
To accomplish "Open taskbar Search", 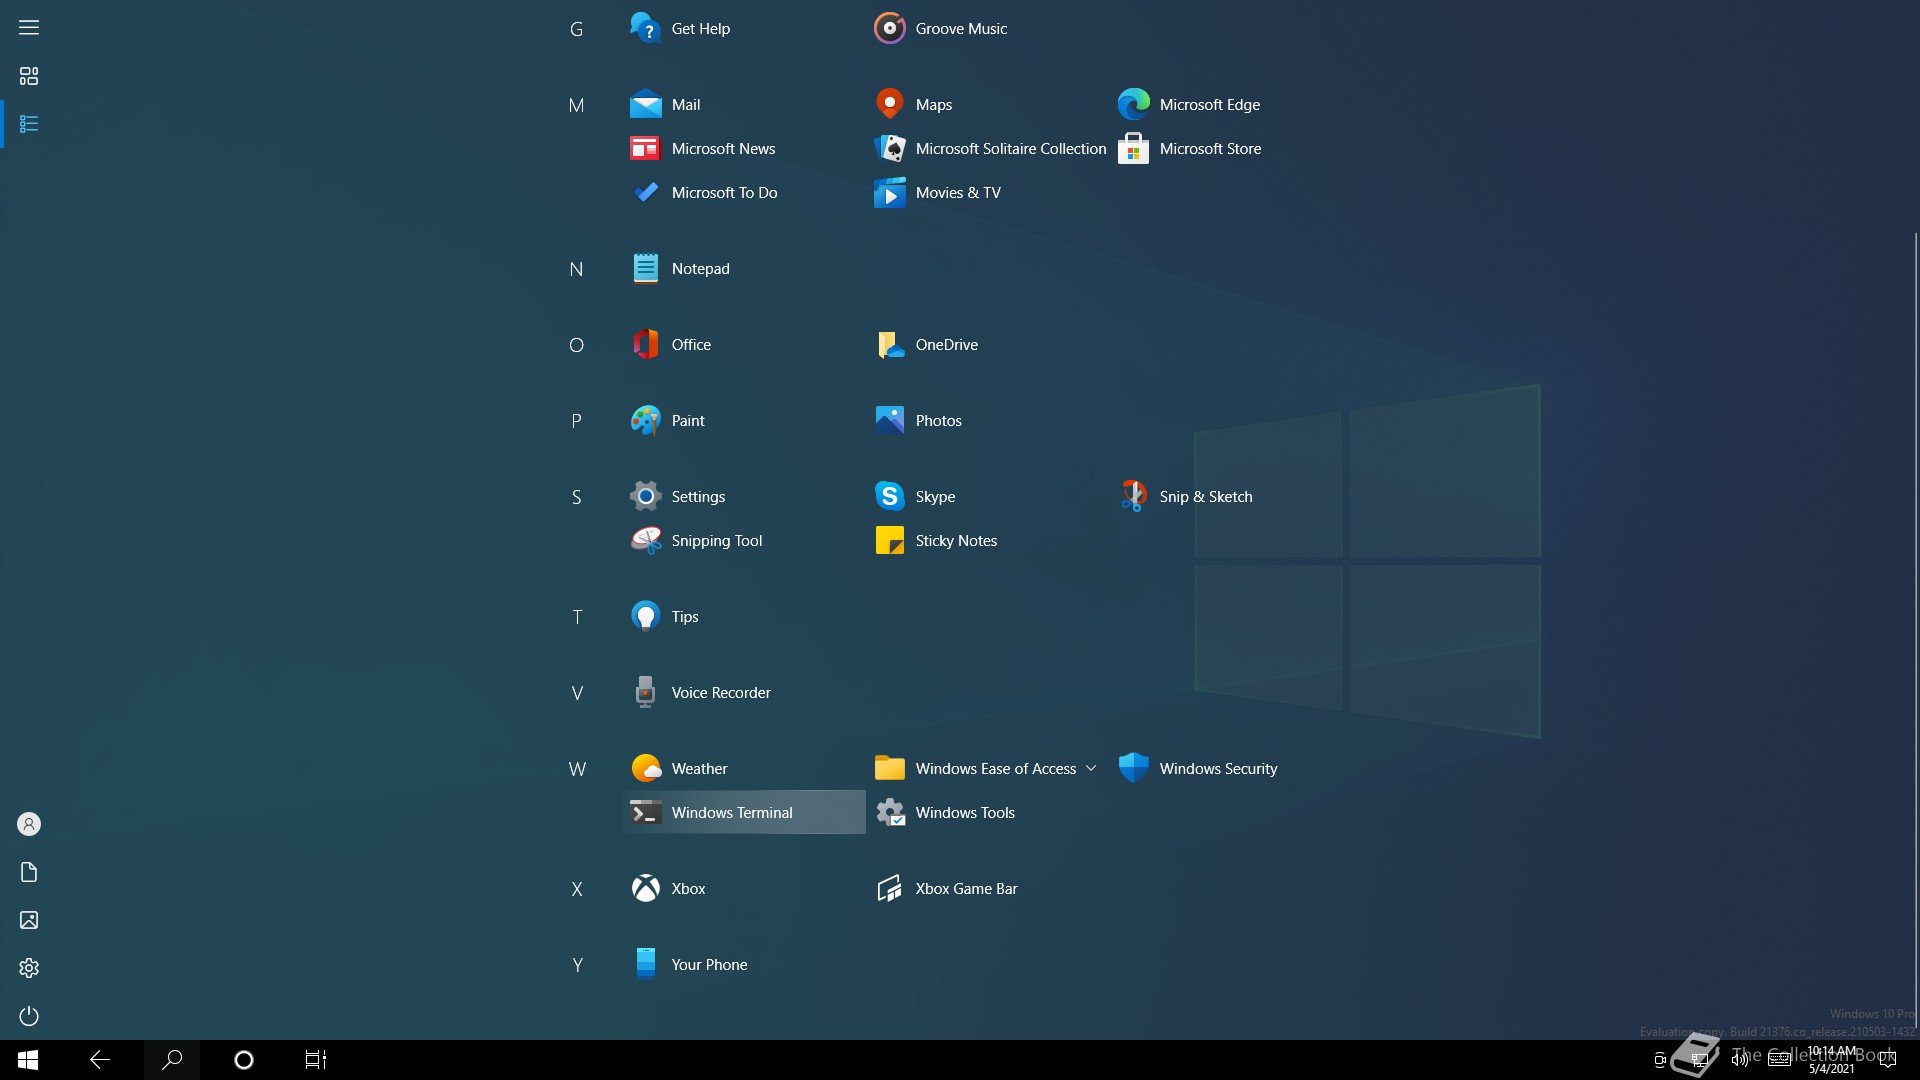I will (x=172, y=1060).
